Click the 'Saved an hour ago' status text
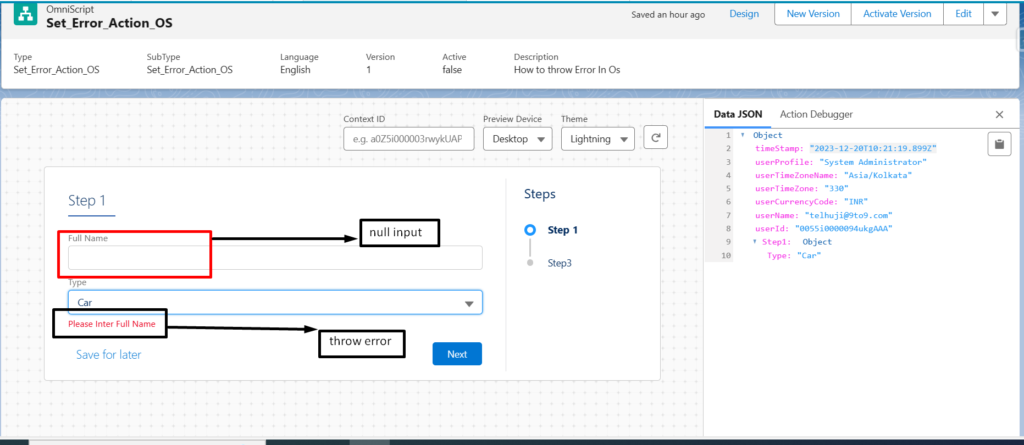 click(668, 14)
